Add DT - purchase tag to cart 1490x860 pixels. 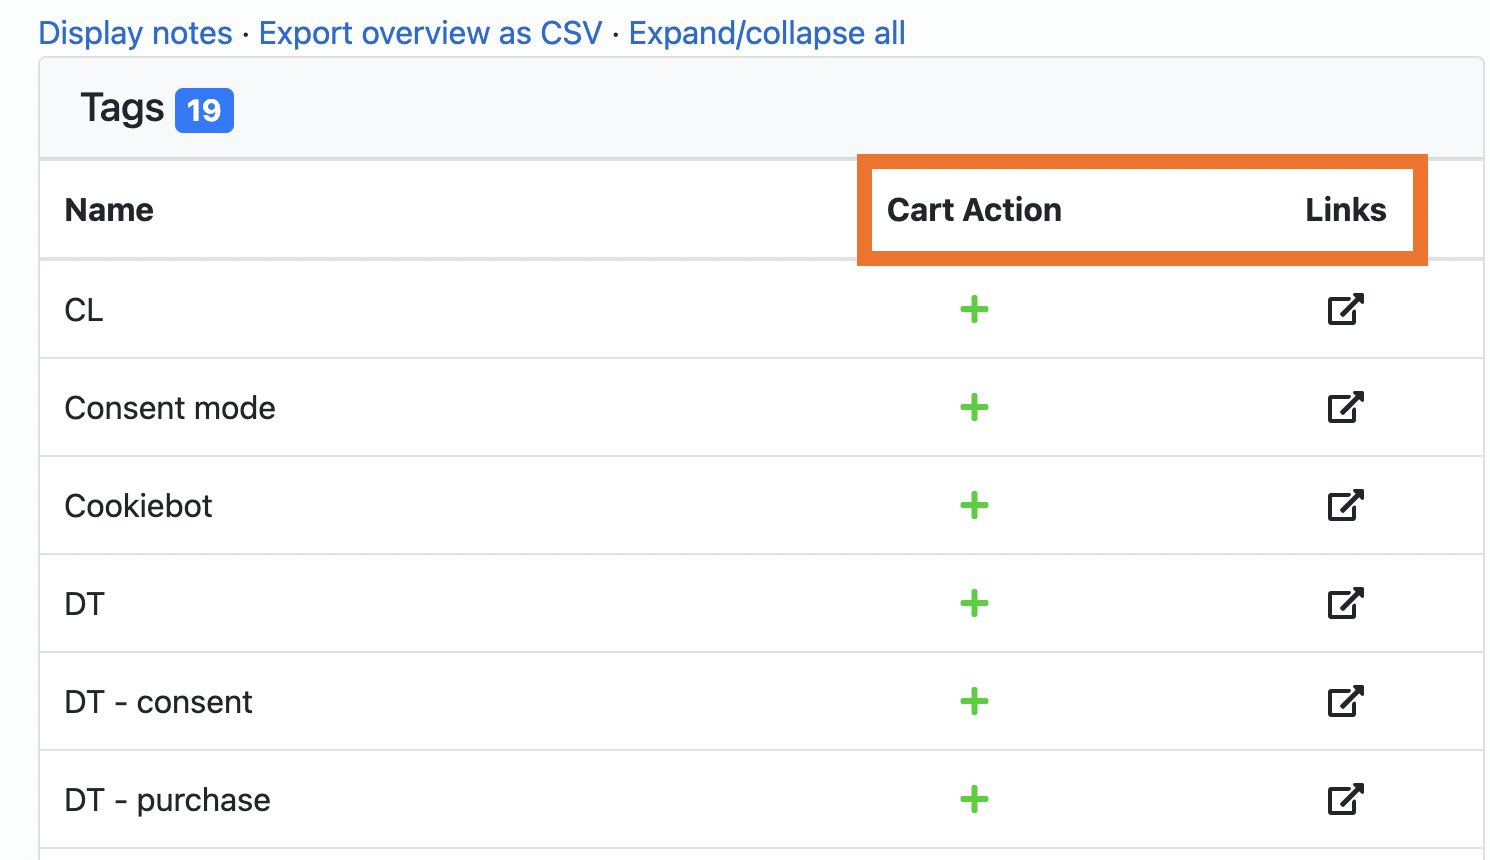pyautogui.click(x=974, y=799)
